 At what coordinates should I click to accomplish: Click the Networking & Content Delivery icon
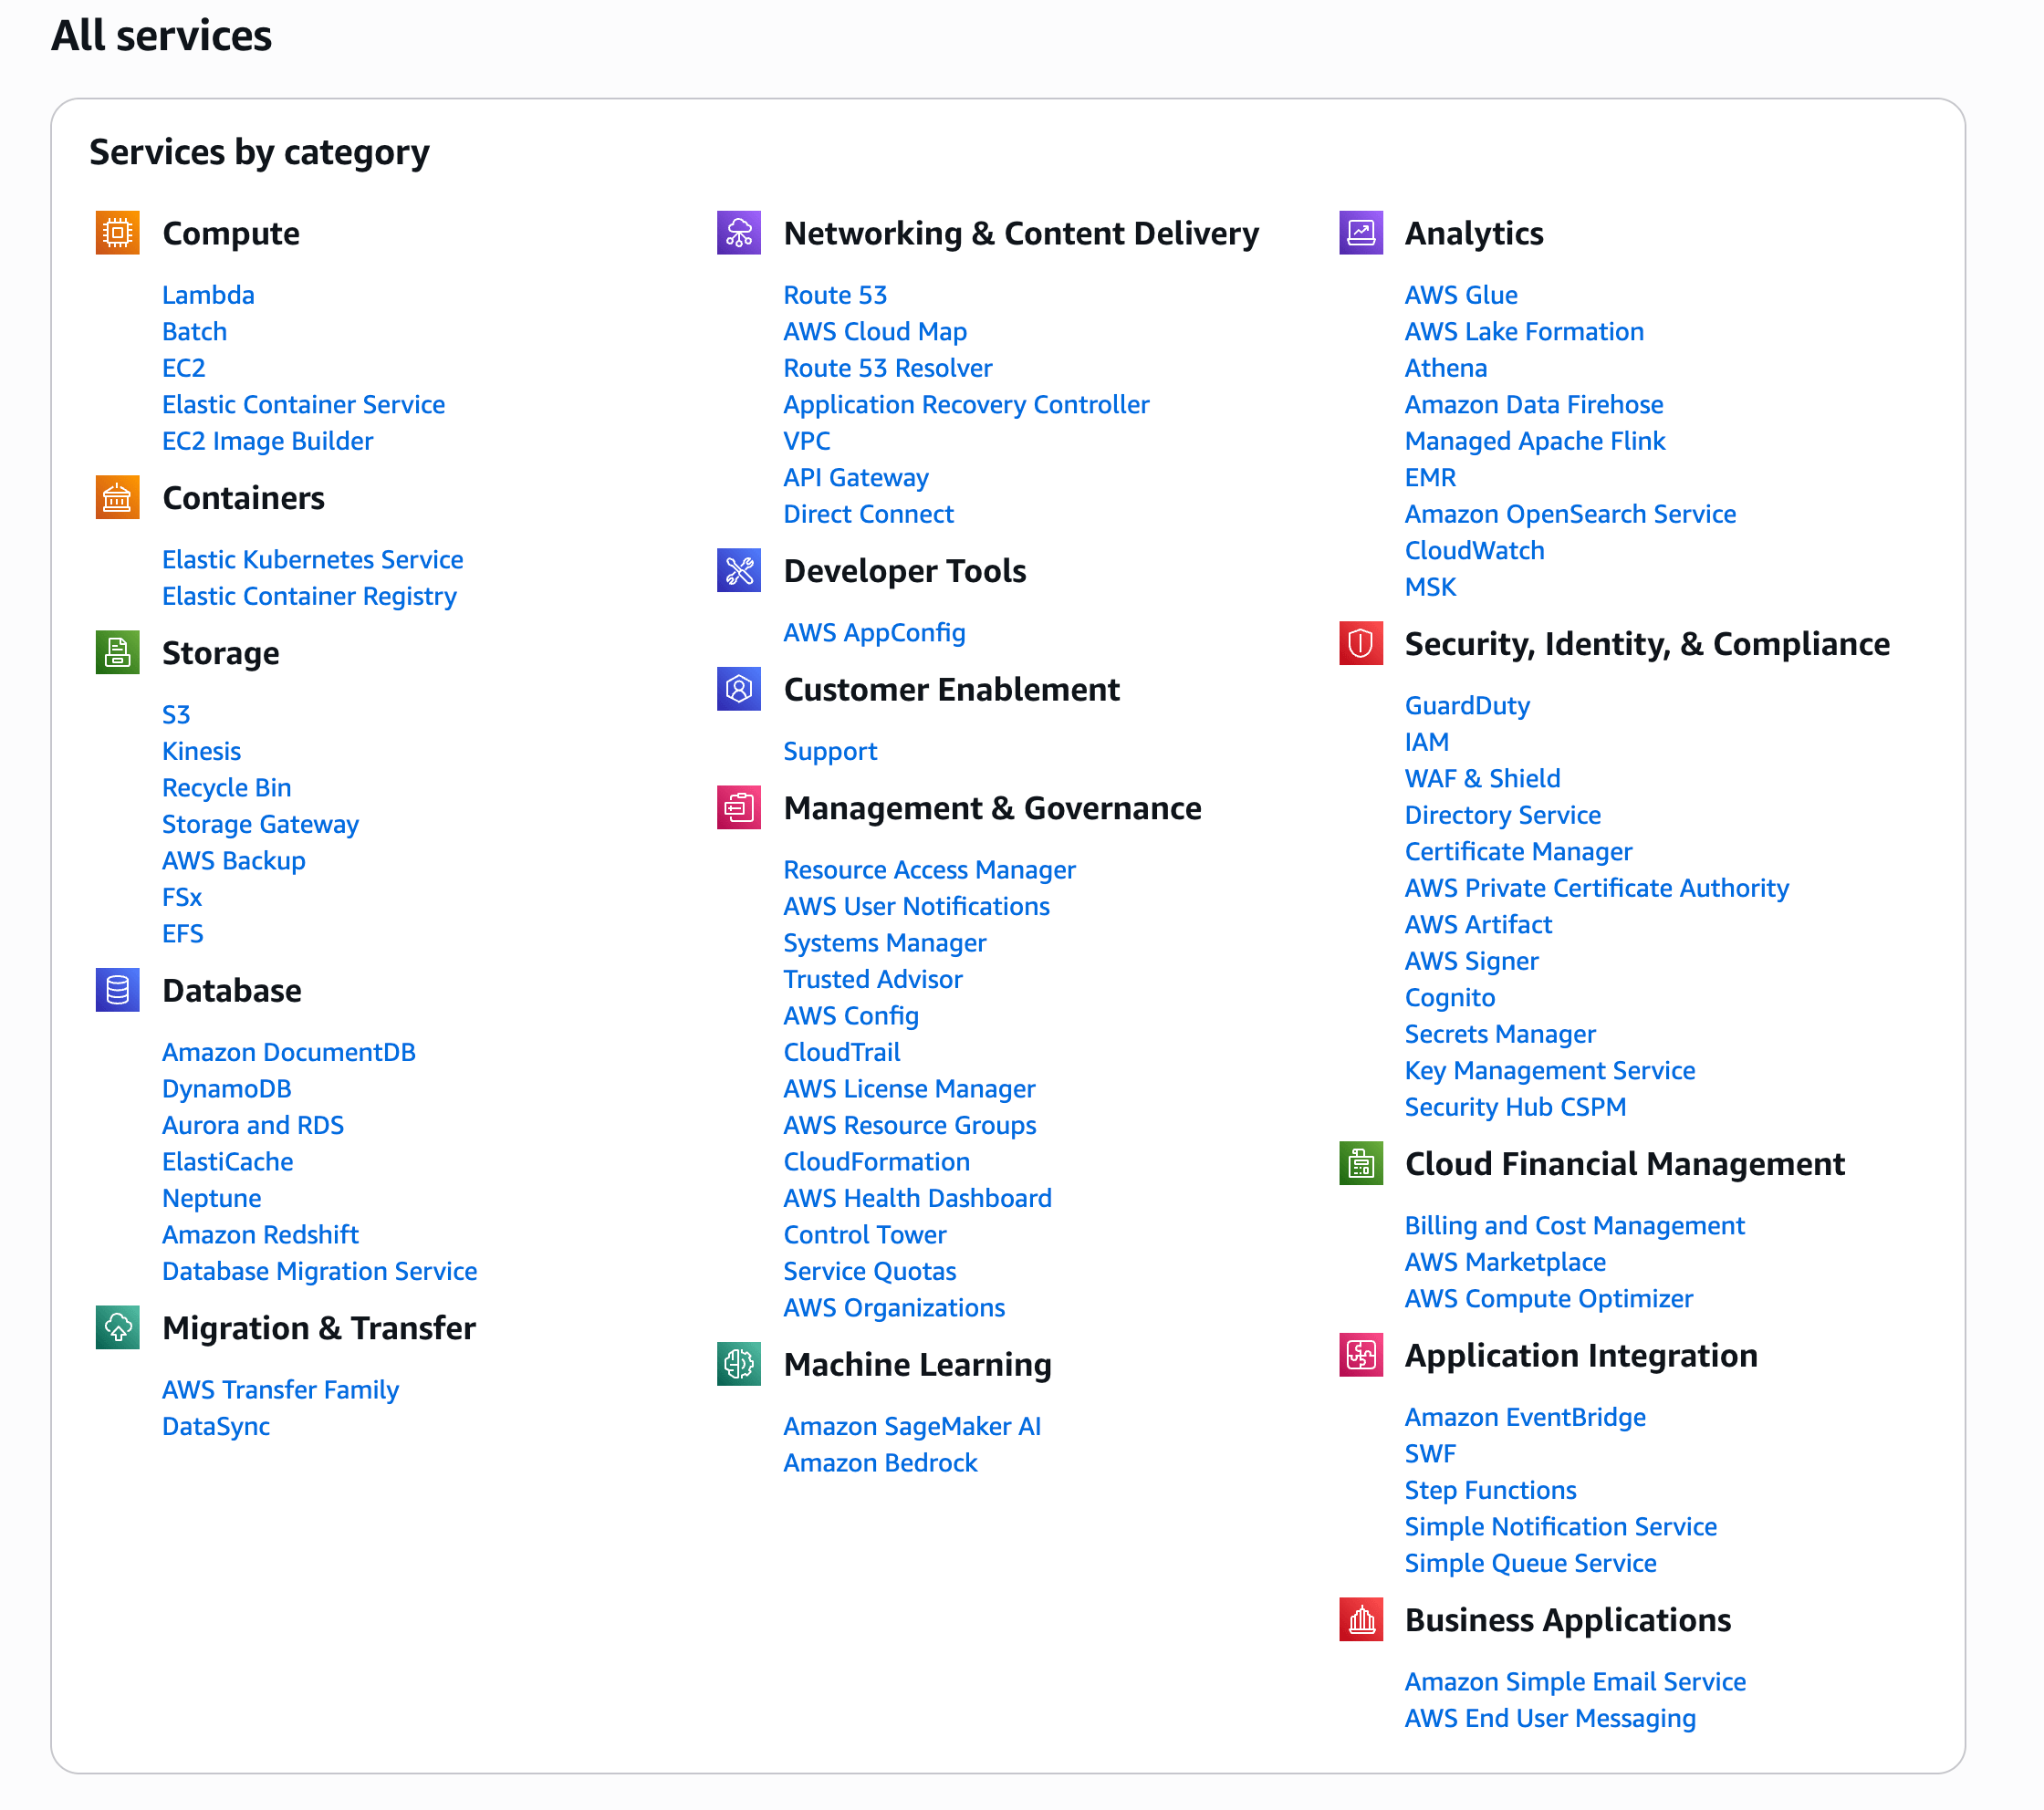[739, 233]
